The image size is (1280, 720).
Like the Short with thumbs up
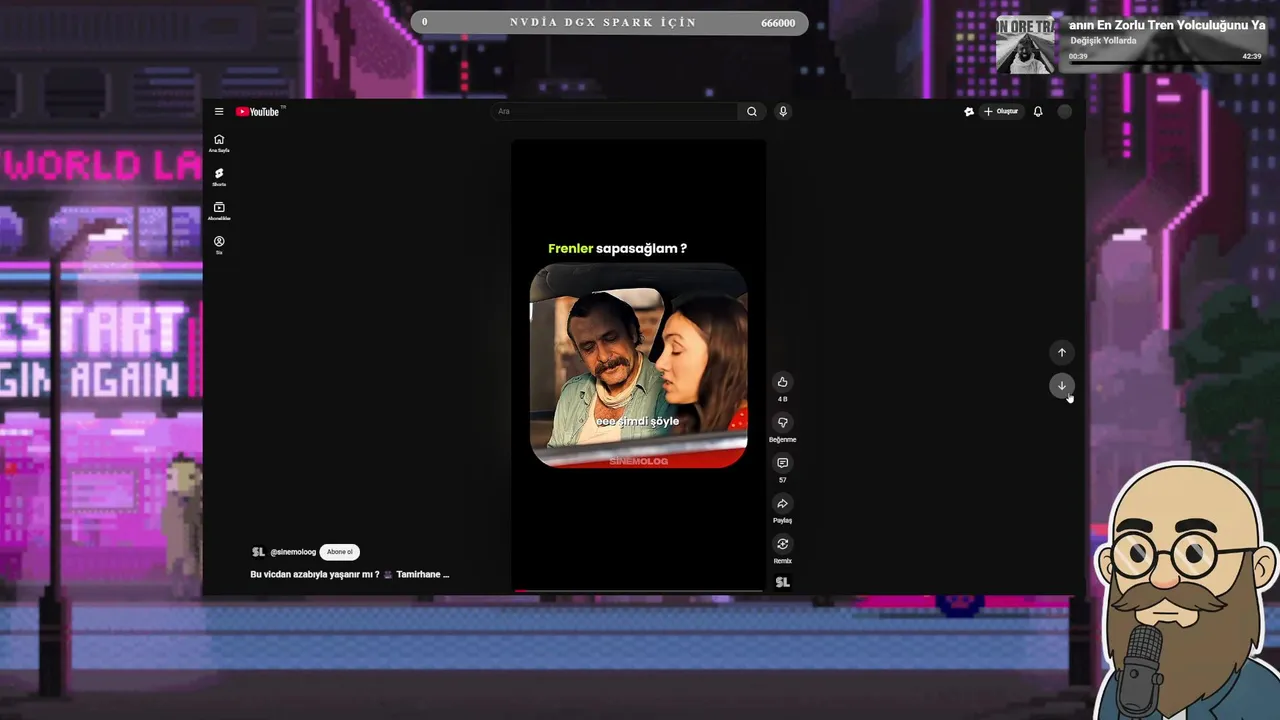click(x=782, y=382)
